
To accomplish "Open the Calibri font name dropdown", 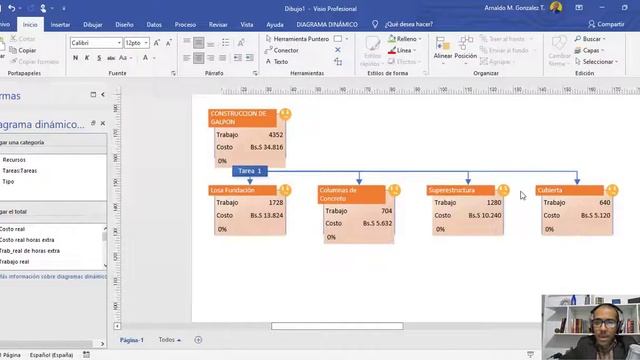I will point(119,43).
